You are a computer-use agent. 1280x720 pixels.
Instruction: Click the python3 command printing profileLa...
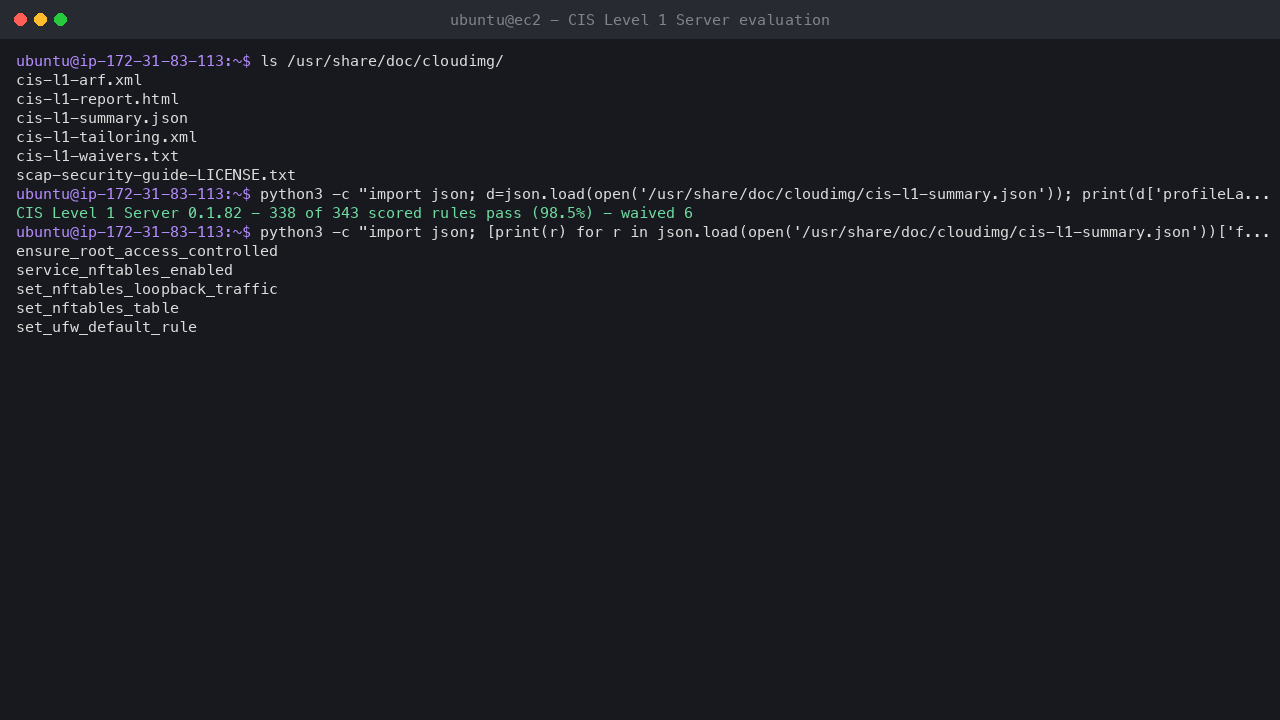click(x=765, y=194)
